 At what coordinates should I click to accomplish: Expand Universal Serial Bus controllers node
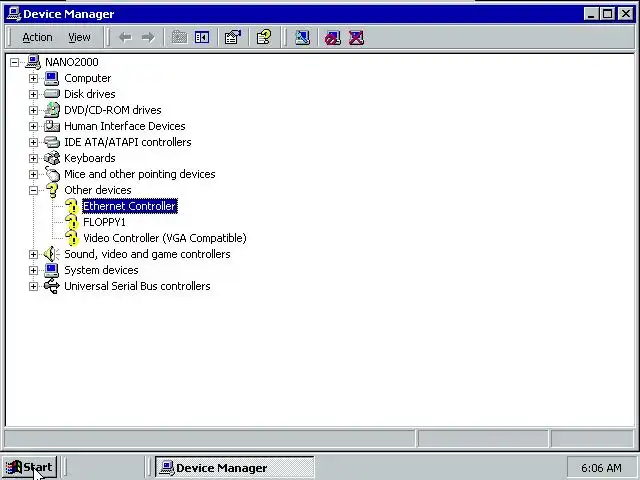coord(33,287)
